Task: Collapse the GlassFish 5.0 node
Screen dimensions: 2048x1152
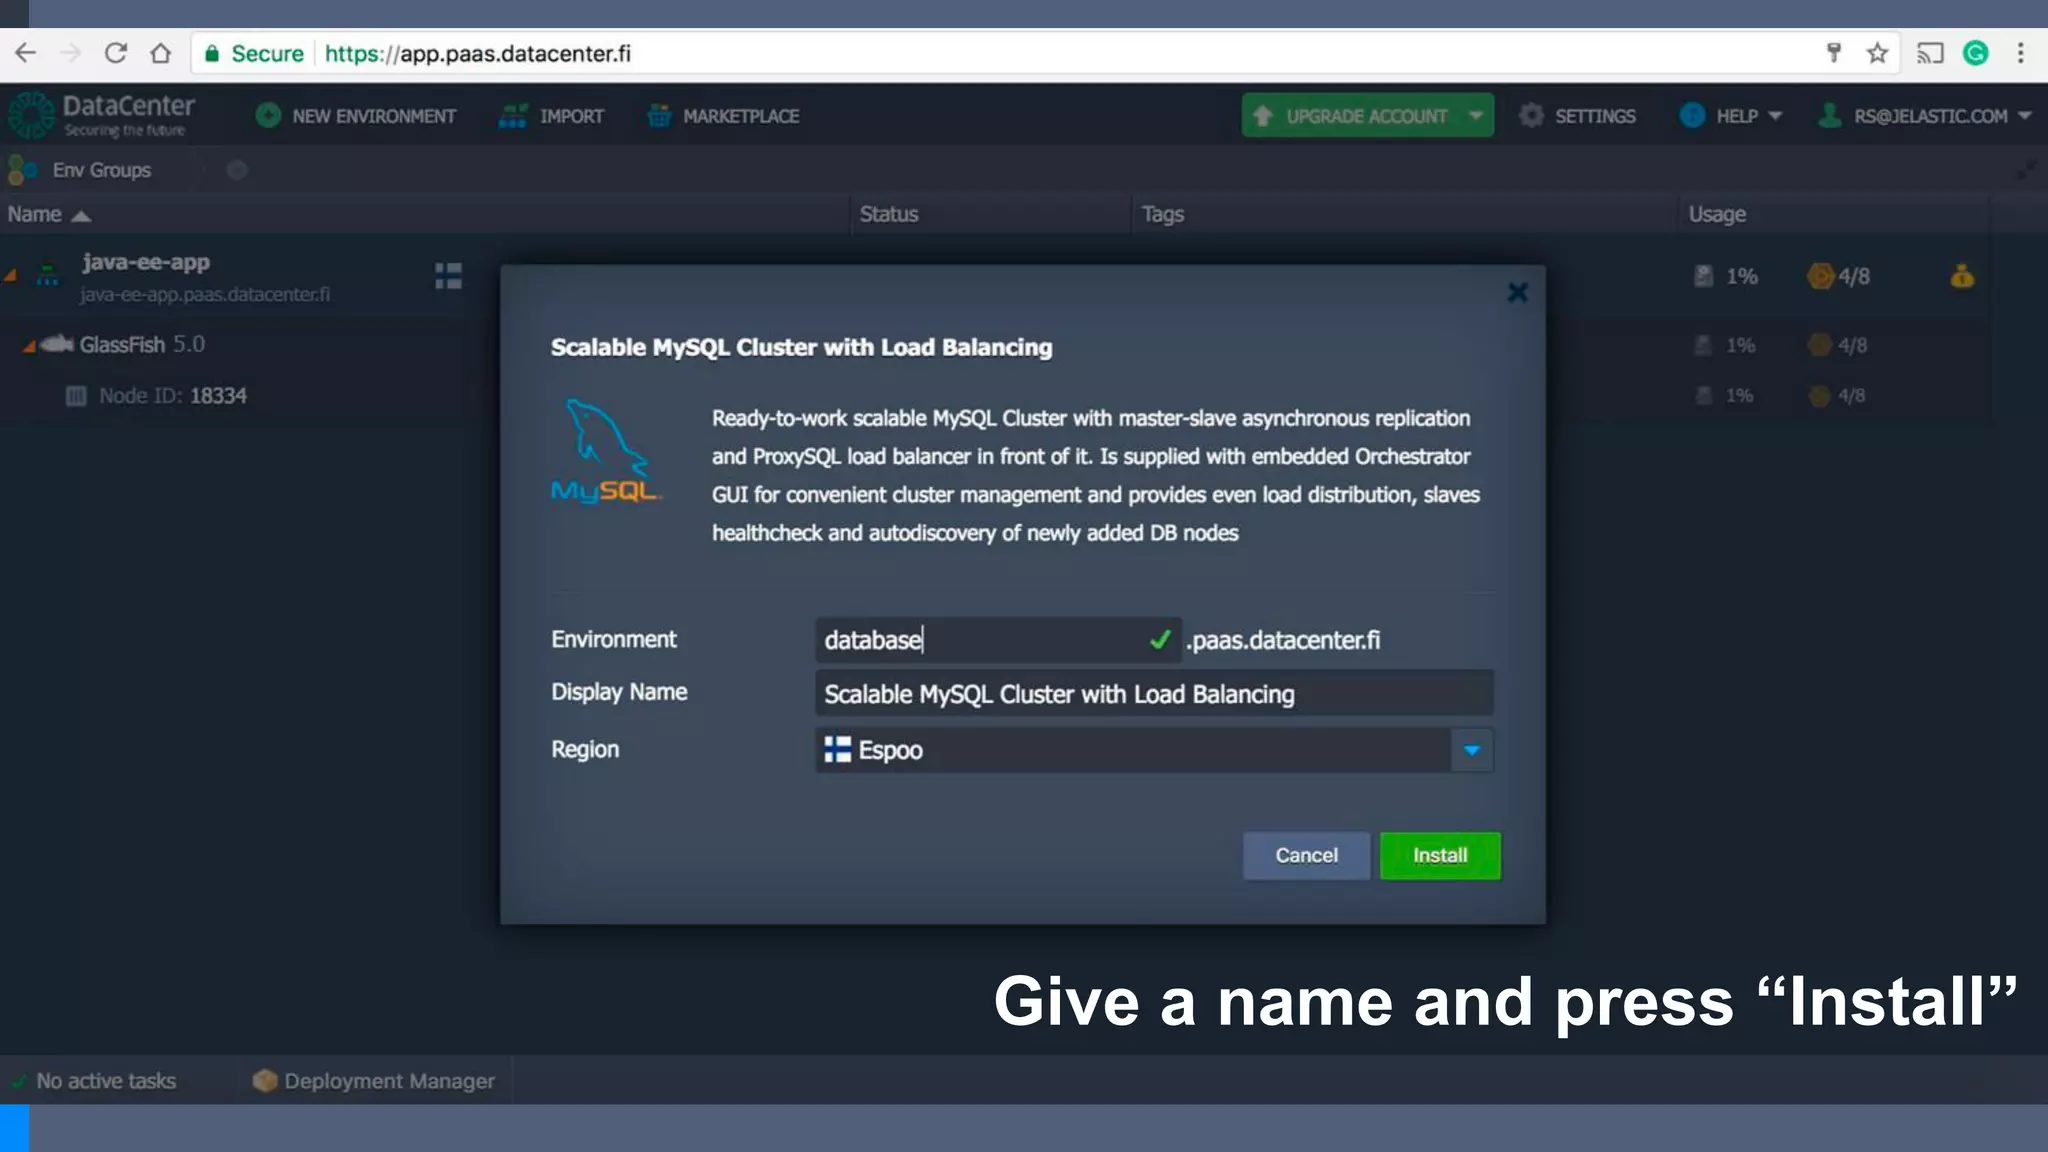Action: point(29,346)
